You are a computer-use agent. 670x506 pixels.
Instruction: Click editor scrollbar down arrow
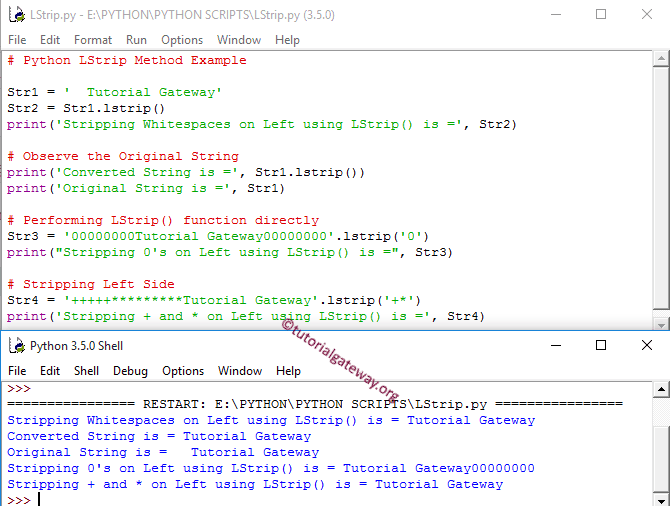pyautogui.click(x=661, y=325)
